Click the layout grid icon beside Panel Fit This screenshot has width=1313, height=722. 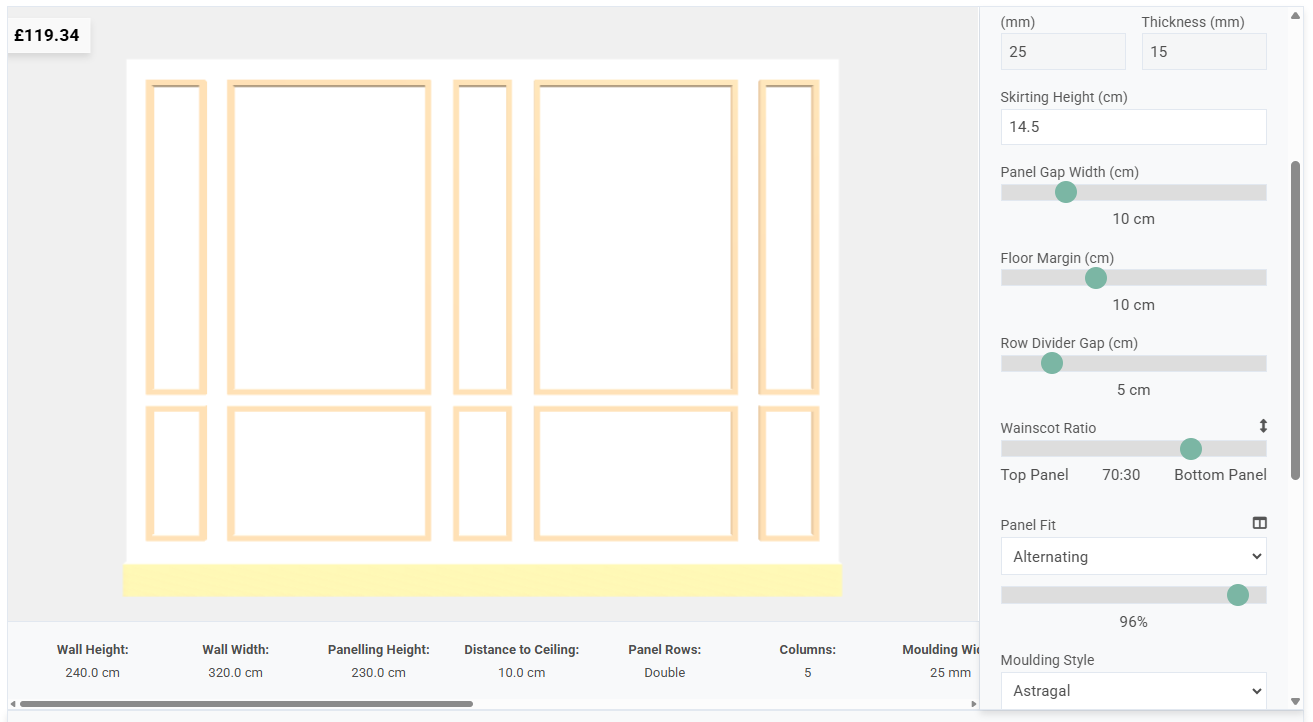click(1259, 522)
